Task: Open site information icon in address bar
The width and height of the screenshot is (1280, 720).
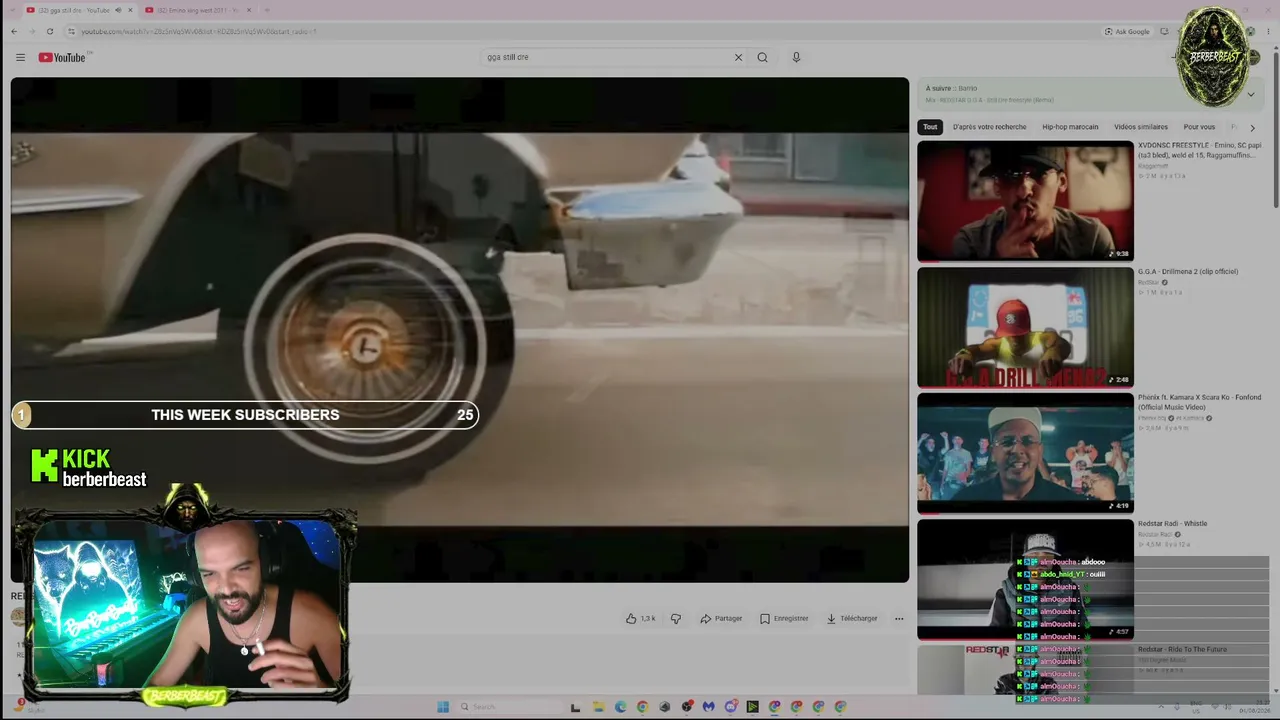Action: tap(71, 31)
